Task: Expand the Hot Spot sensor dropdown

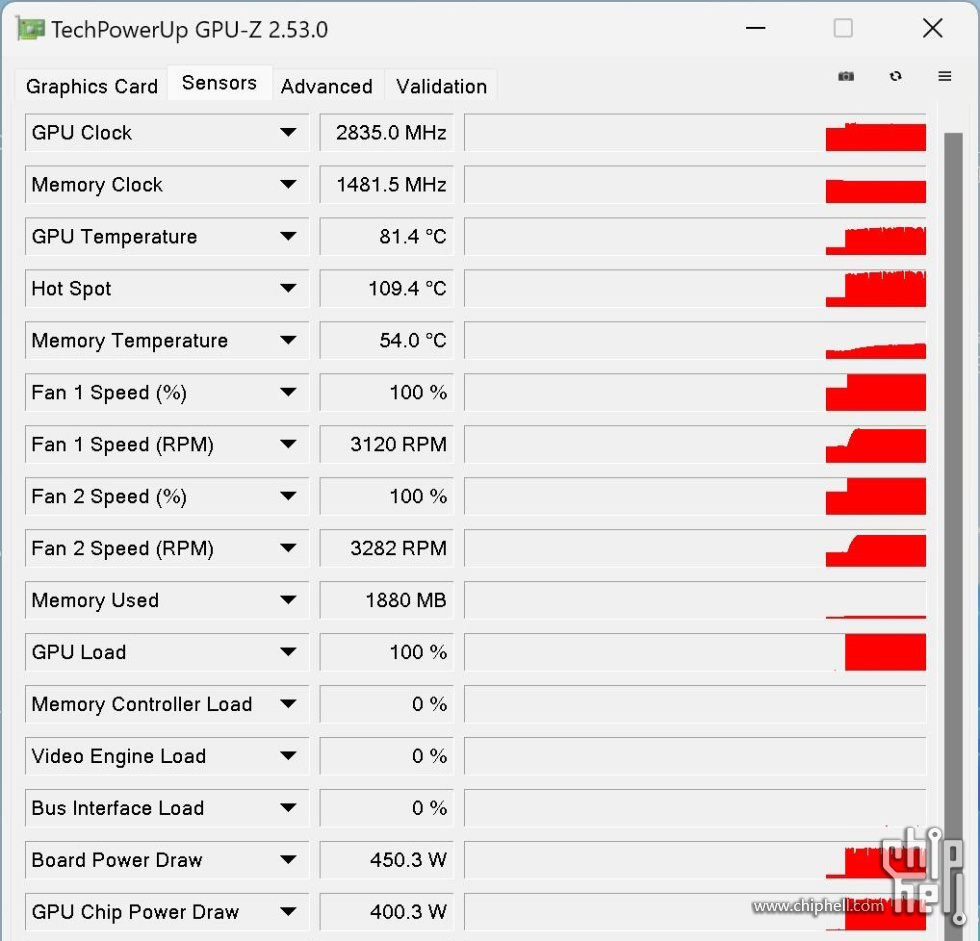Action: coord(288,288)
